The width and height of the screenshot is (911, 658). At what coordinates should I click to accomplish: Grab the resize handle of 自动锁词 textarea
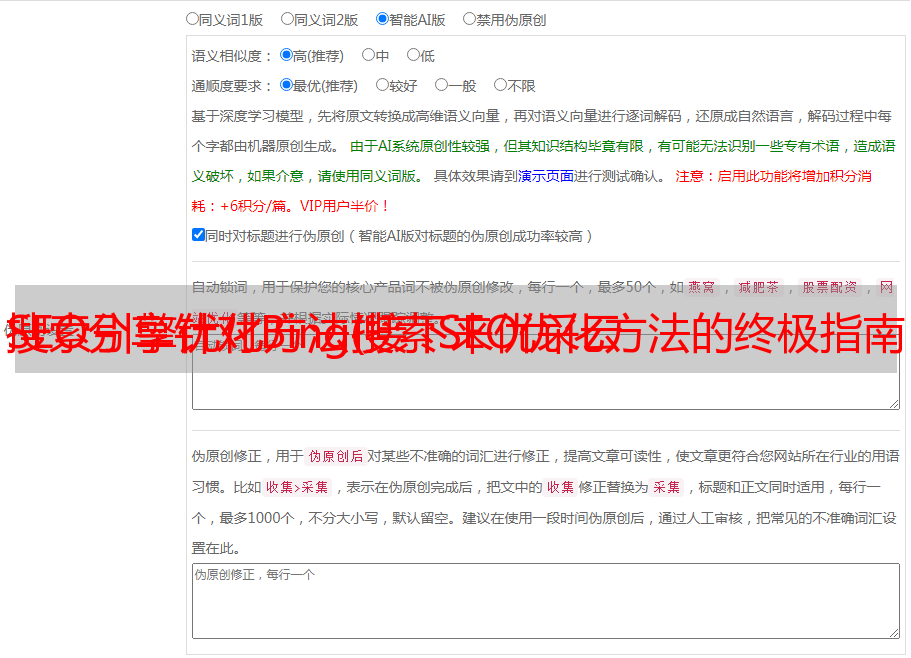[x=893, y=403]
